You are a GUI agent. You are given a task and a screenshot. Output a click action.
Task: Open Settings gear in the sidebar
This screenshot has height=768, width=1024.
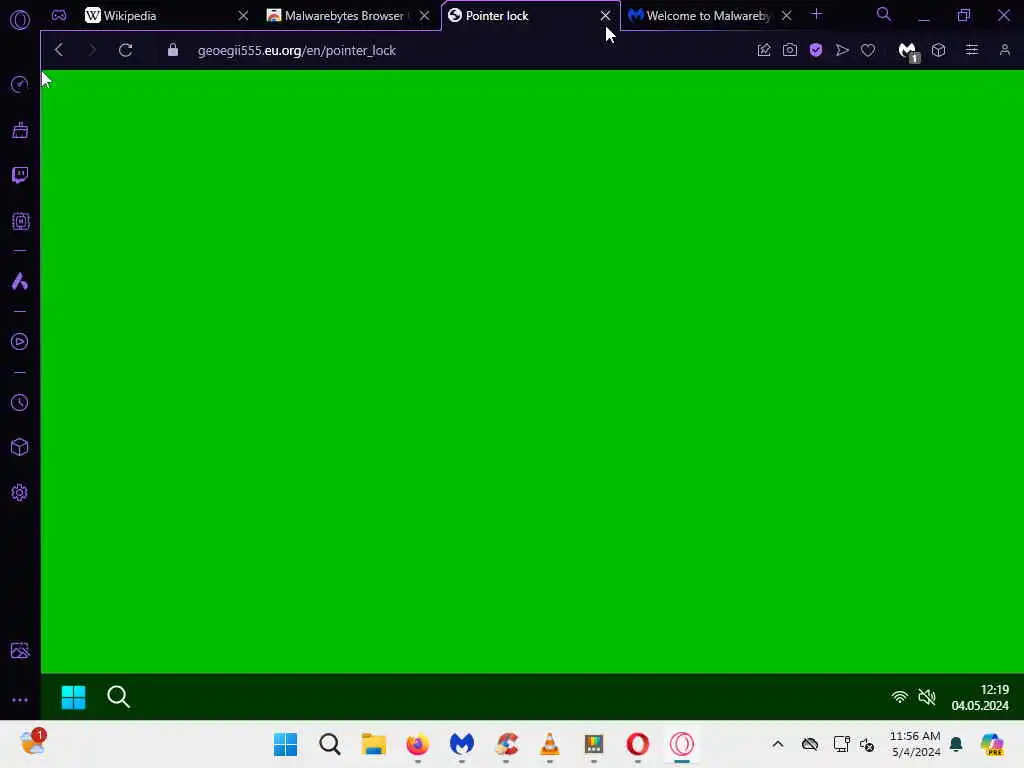(x=20, y=492)
